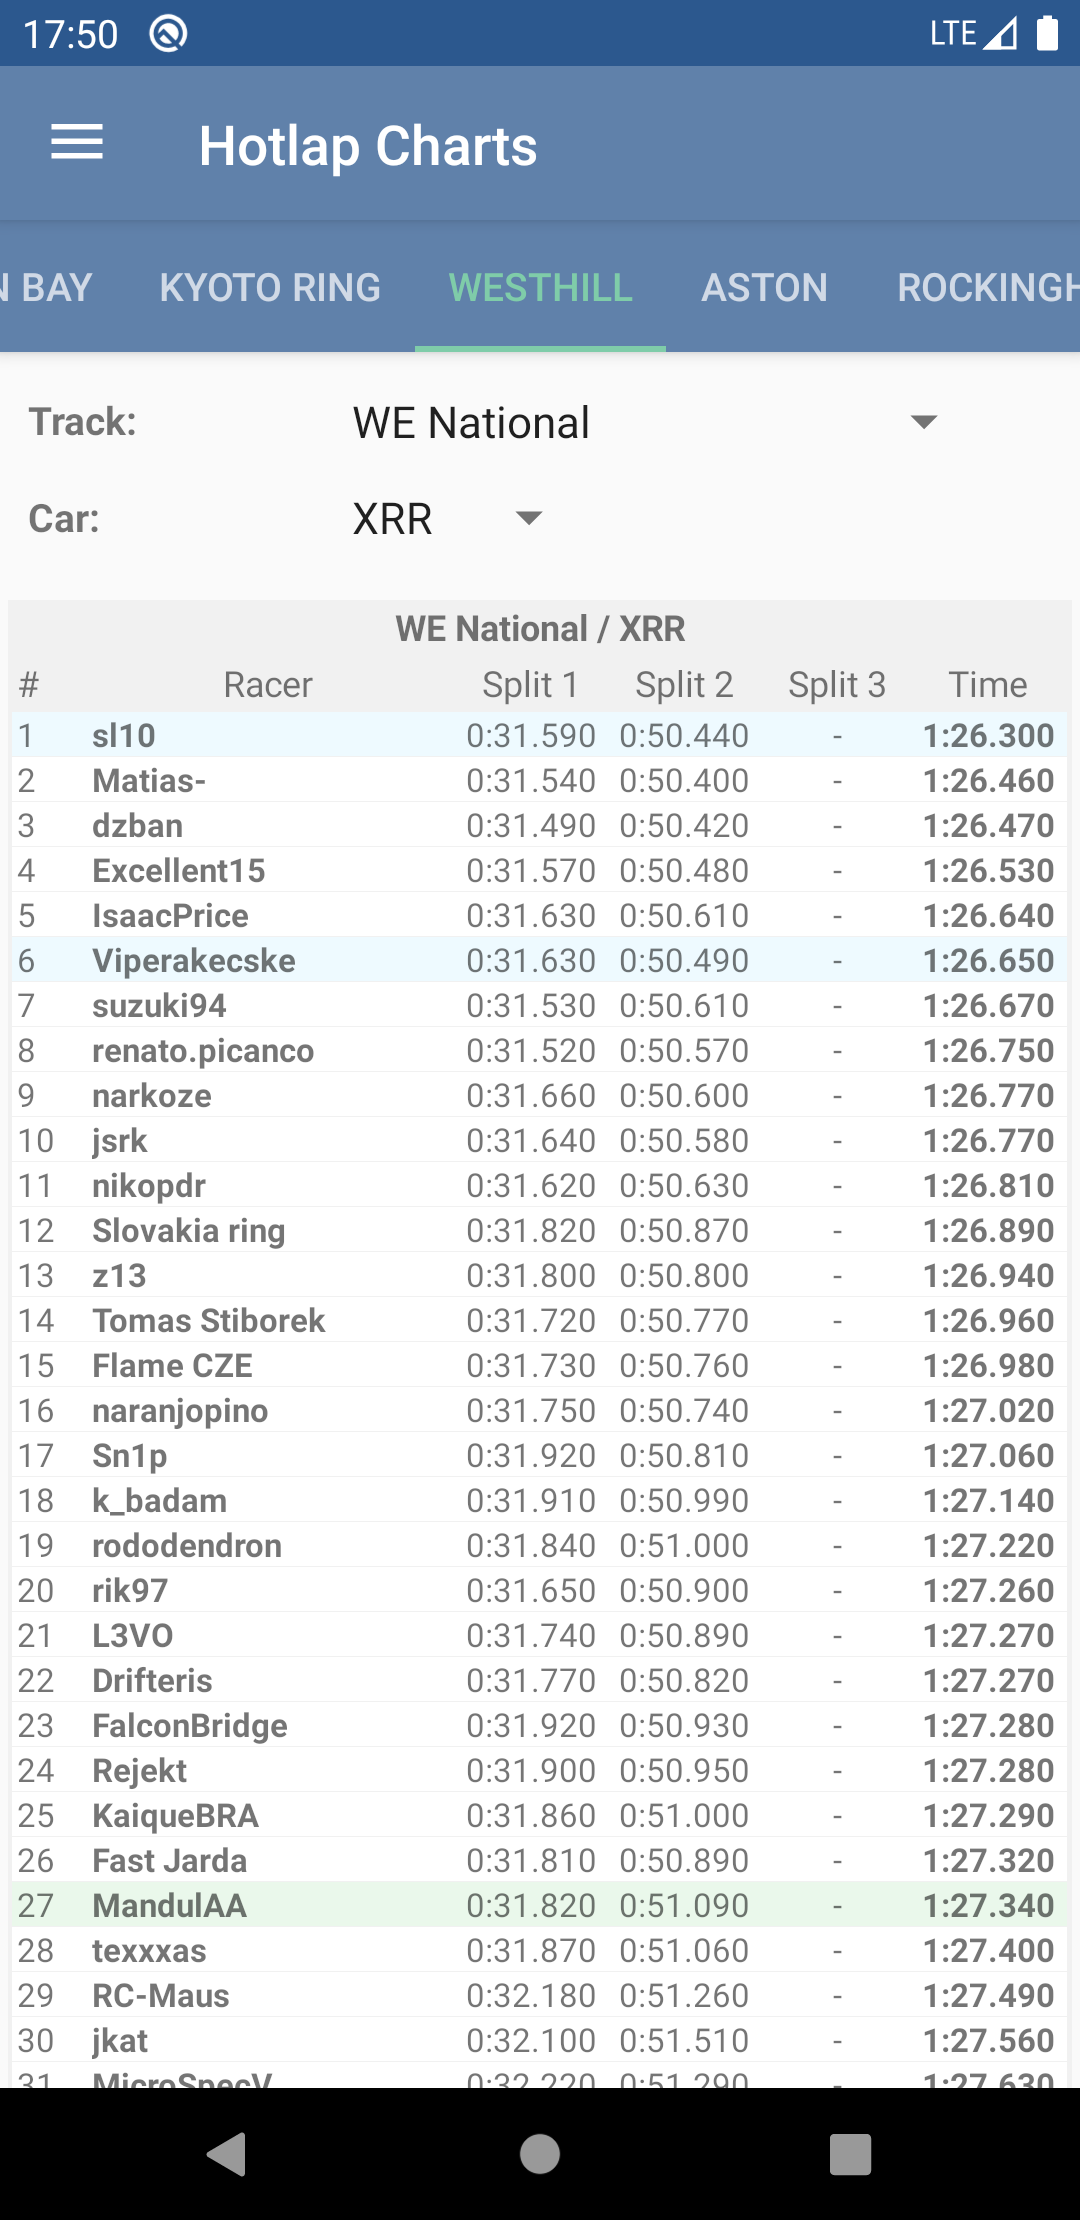Switch to the Aston tab

[764, 288]
